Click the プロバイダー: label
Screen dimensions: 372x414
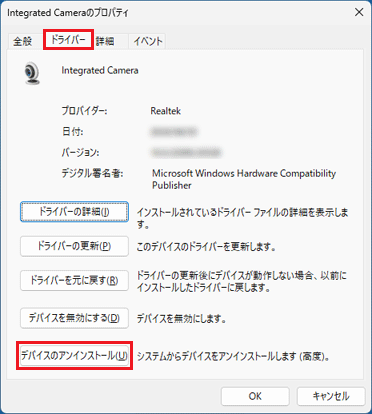[84, 111]
